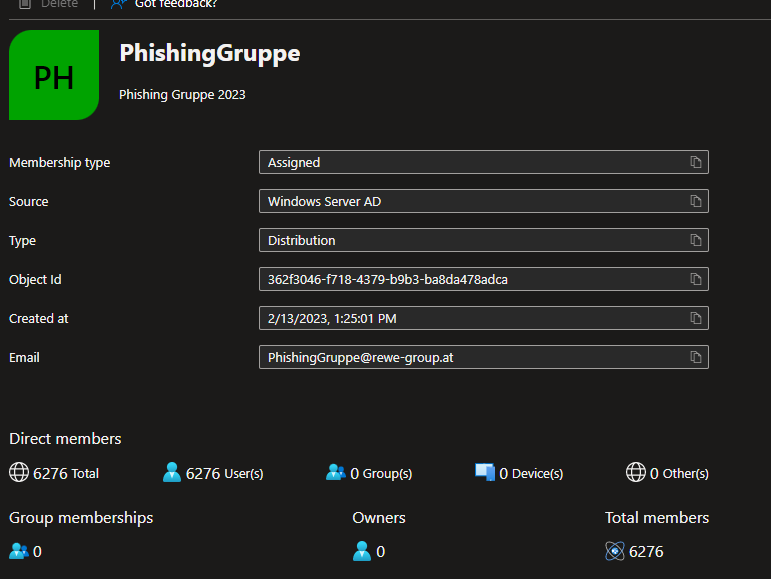Screen dimensions: 771x579
Task: Copy the Type field value
Action: [696, 240]
